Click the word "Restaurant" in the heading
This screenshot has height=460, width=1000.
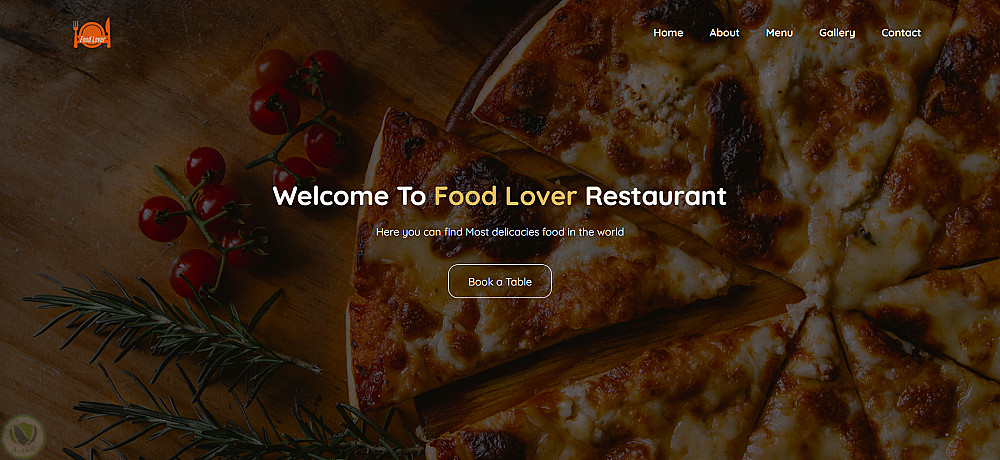[x=656, y=196]
